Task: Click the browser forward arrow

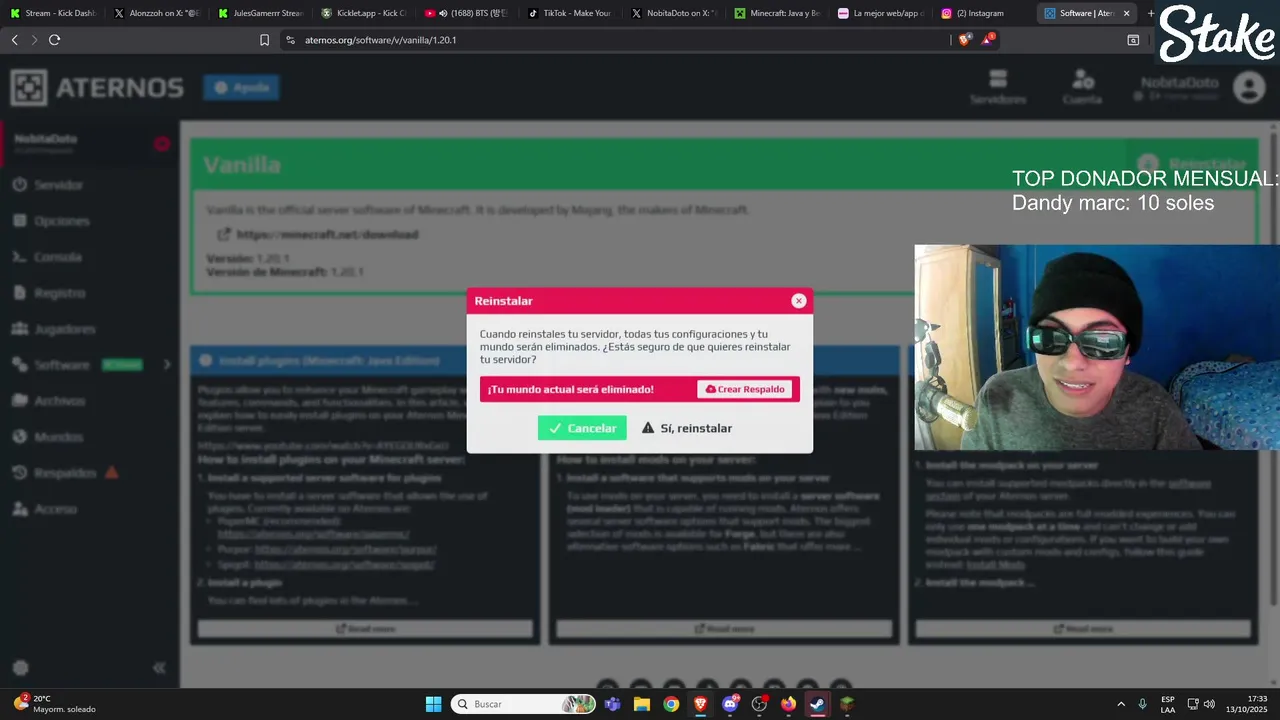Action: [34, 40]
